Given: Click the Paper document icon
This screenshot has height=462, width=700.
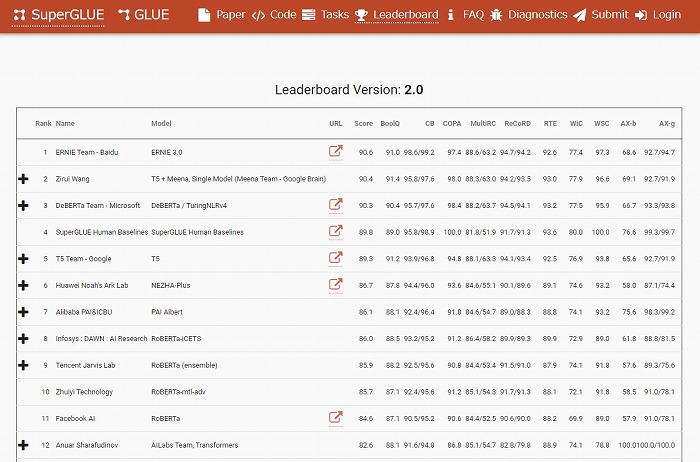Looking at the screenshot, I should click(204, 15).
